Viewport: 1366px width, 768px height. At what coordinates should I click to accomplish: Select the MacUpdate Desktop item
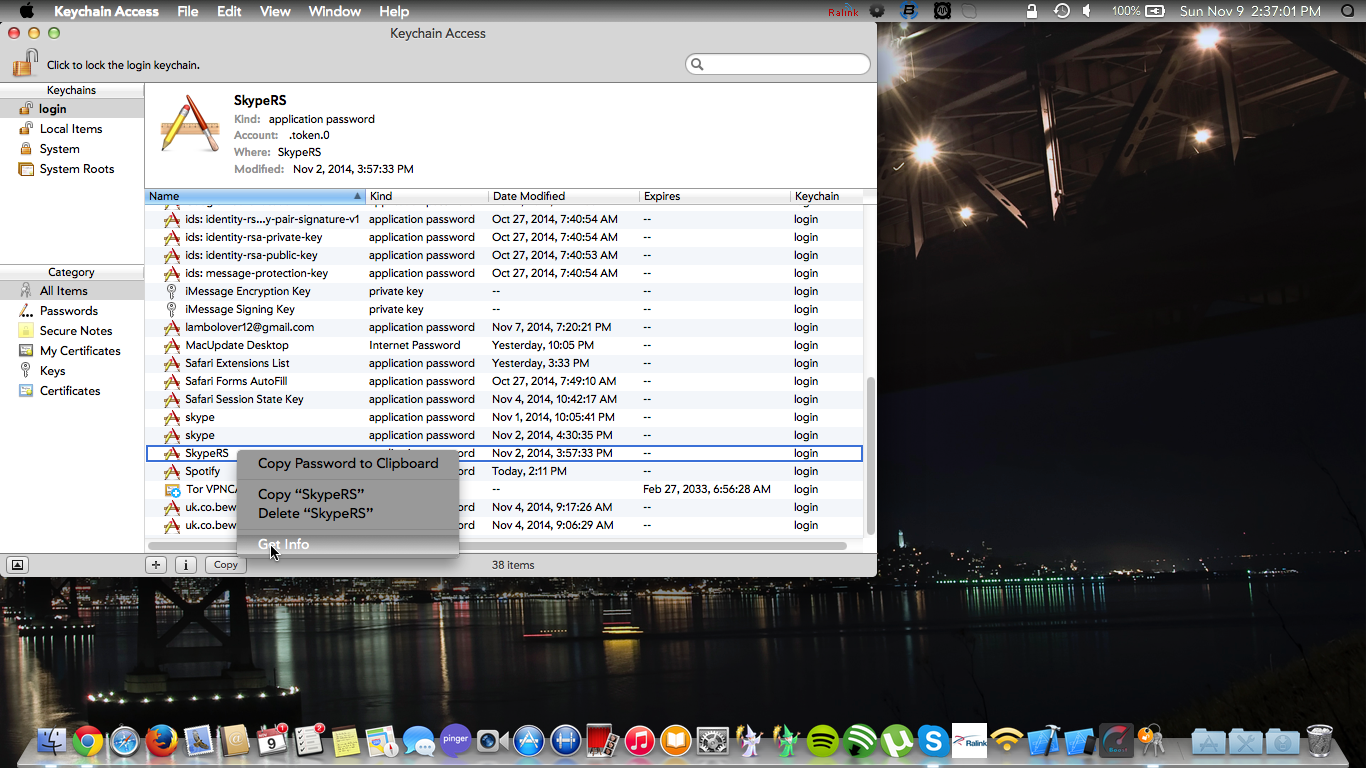point(504,345)
